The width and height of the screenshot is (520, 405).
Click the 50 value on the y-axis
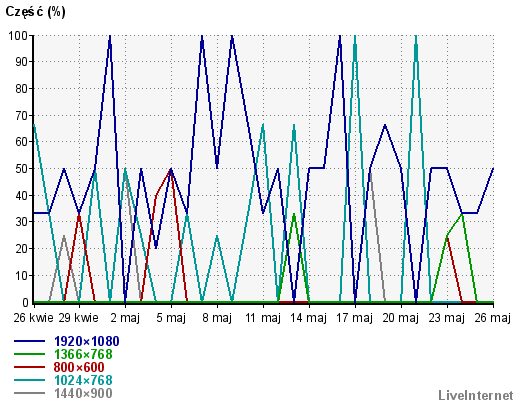(21, 169)
